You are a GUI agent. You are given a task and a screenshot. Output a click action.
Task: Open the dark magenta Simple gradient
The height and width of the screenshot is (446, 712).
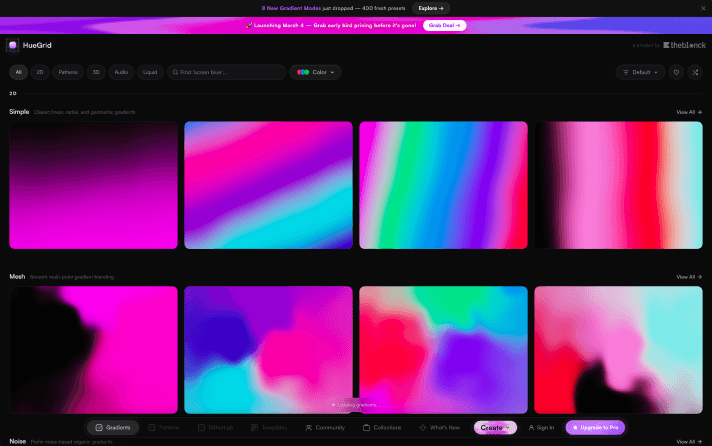(x=94, y=185)
